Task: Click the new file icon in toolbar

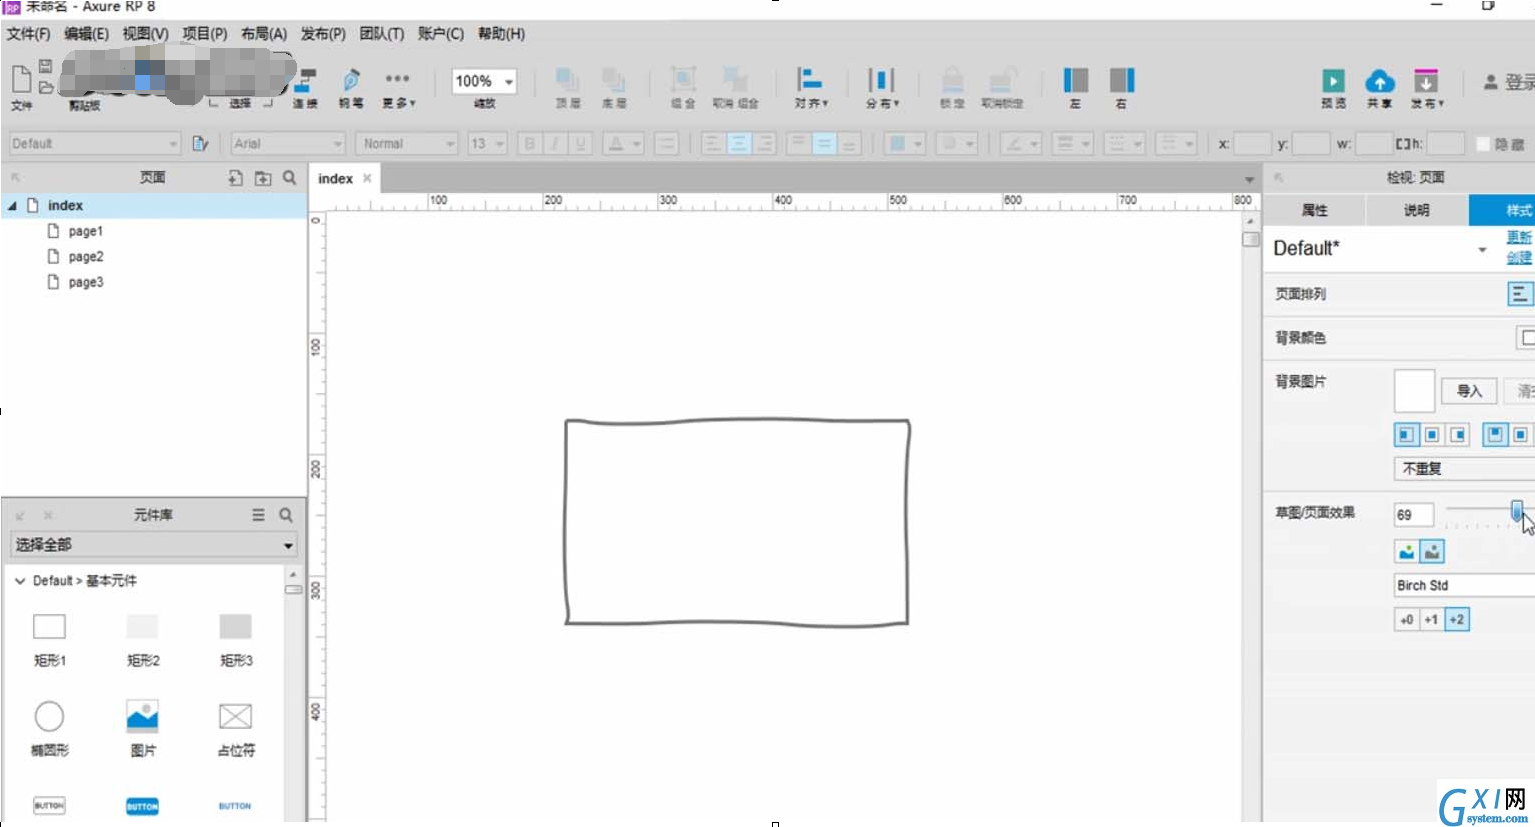Action: coord(21,79)
